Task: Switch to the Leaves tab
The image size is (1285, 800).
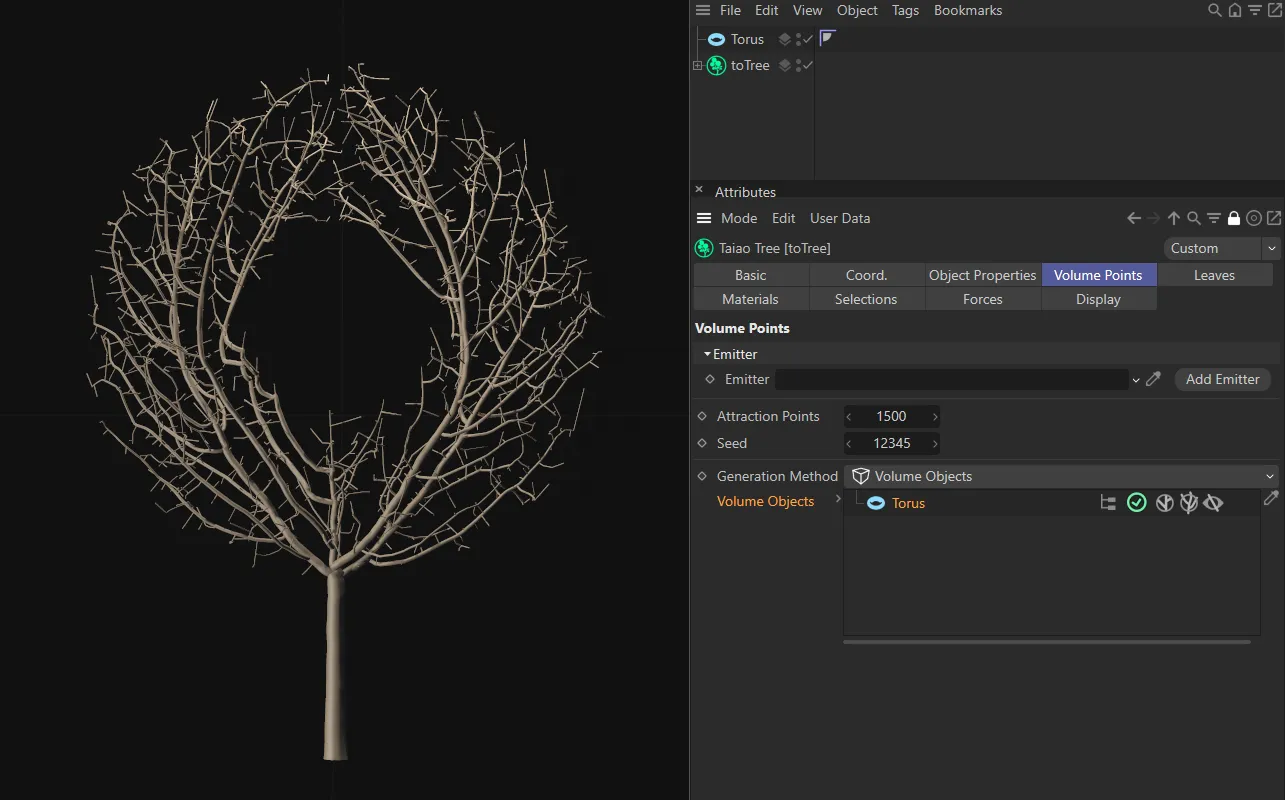Action: point(1214,275)
